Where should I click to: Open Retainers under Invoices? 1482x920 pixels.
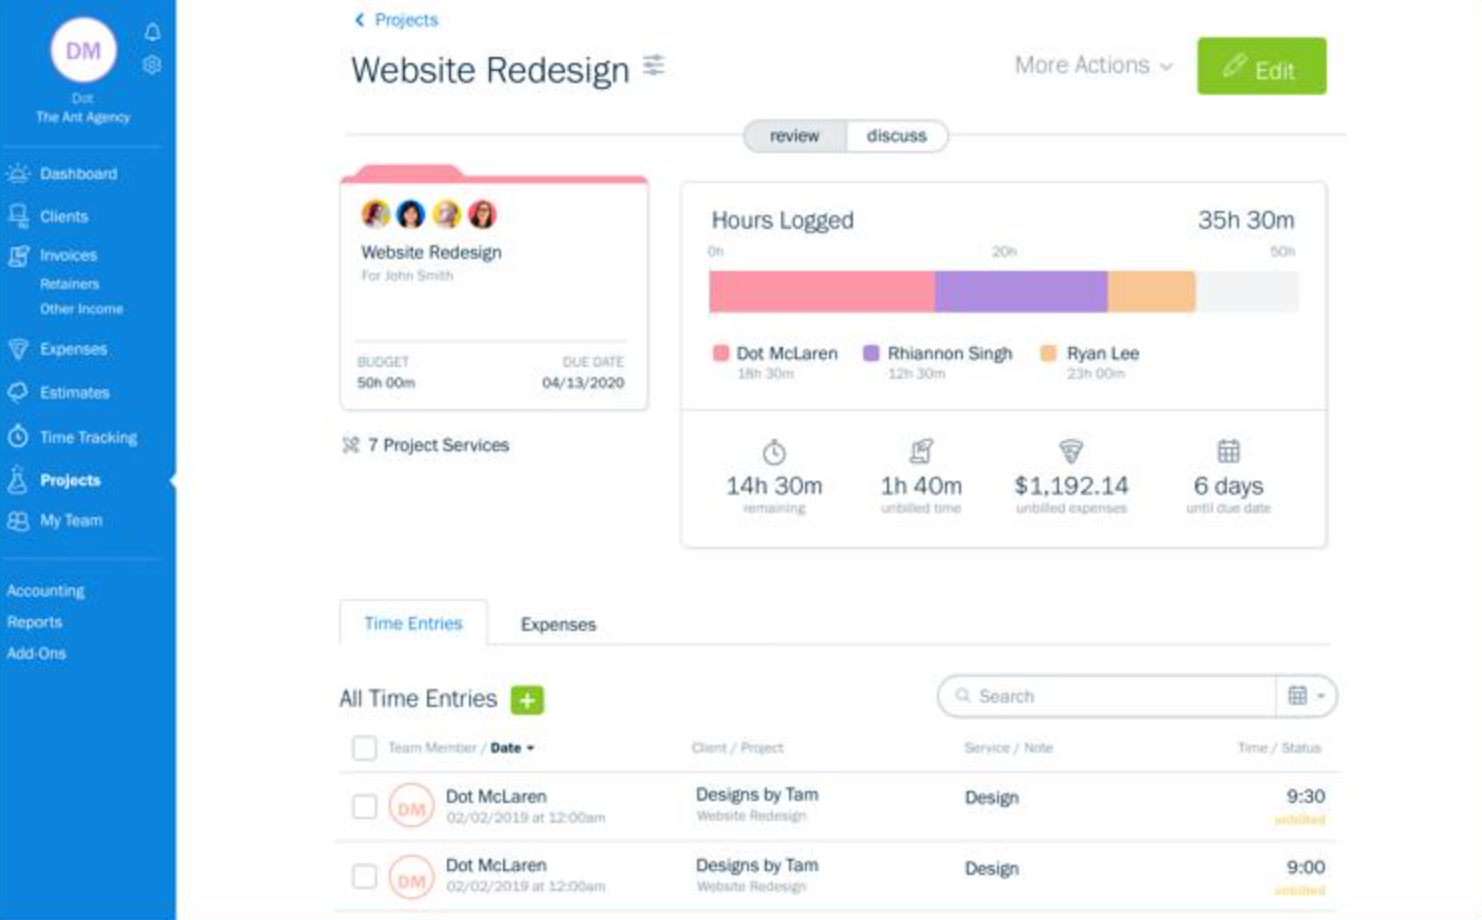click(70, 284)
